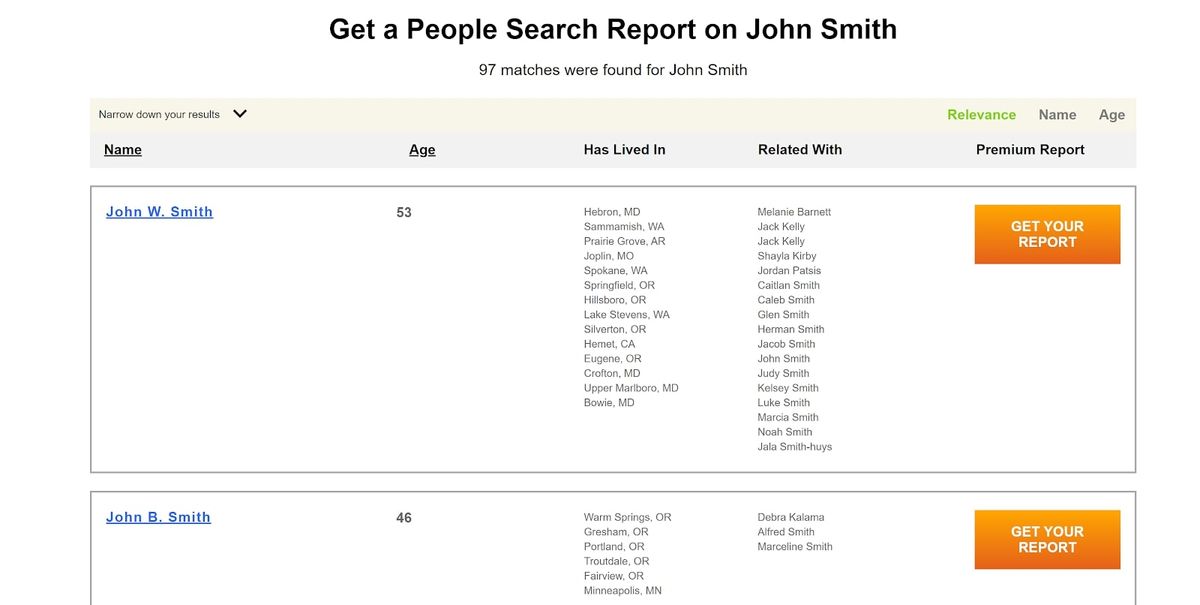Click GET YOUR REPORT for John B. Smith
This screenshot has height=605, width=1200.
tap(1047, 539)
